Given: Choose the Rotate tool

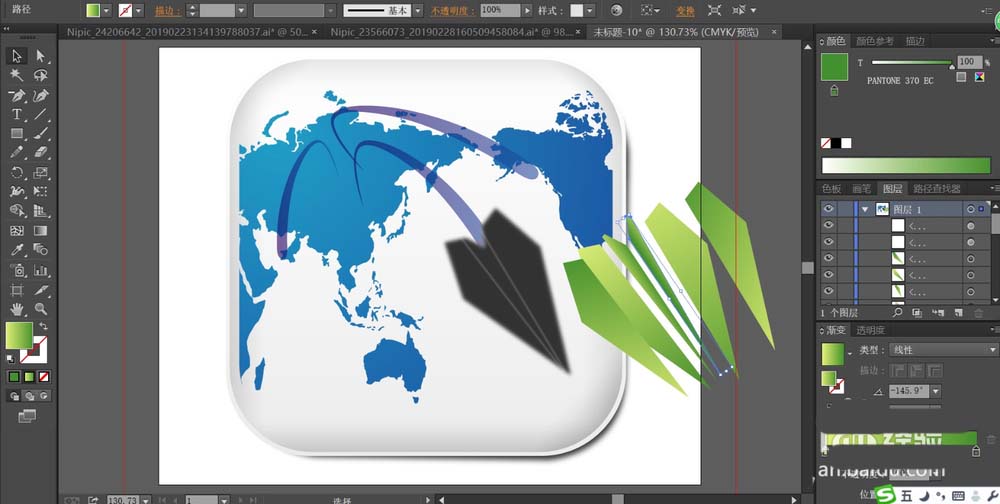Looking at the screenshot, I should [x=17, y=172].
